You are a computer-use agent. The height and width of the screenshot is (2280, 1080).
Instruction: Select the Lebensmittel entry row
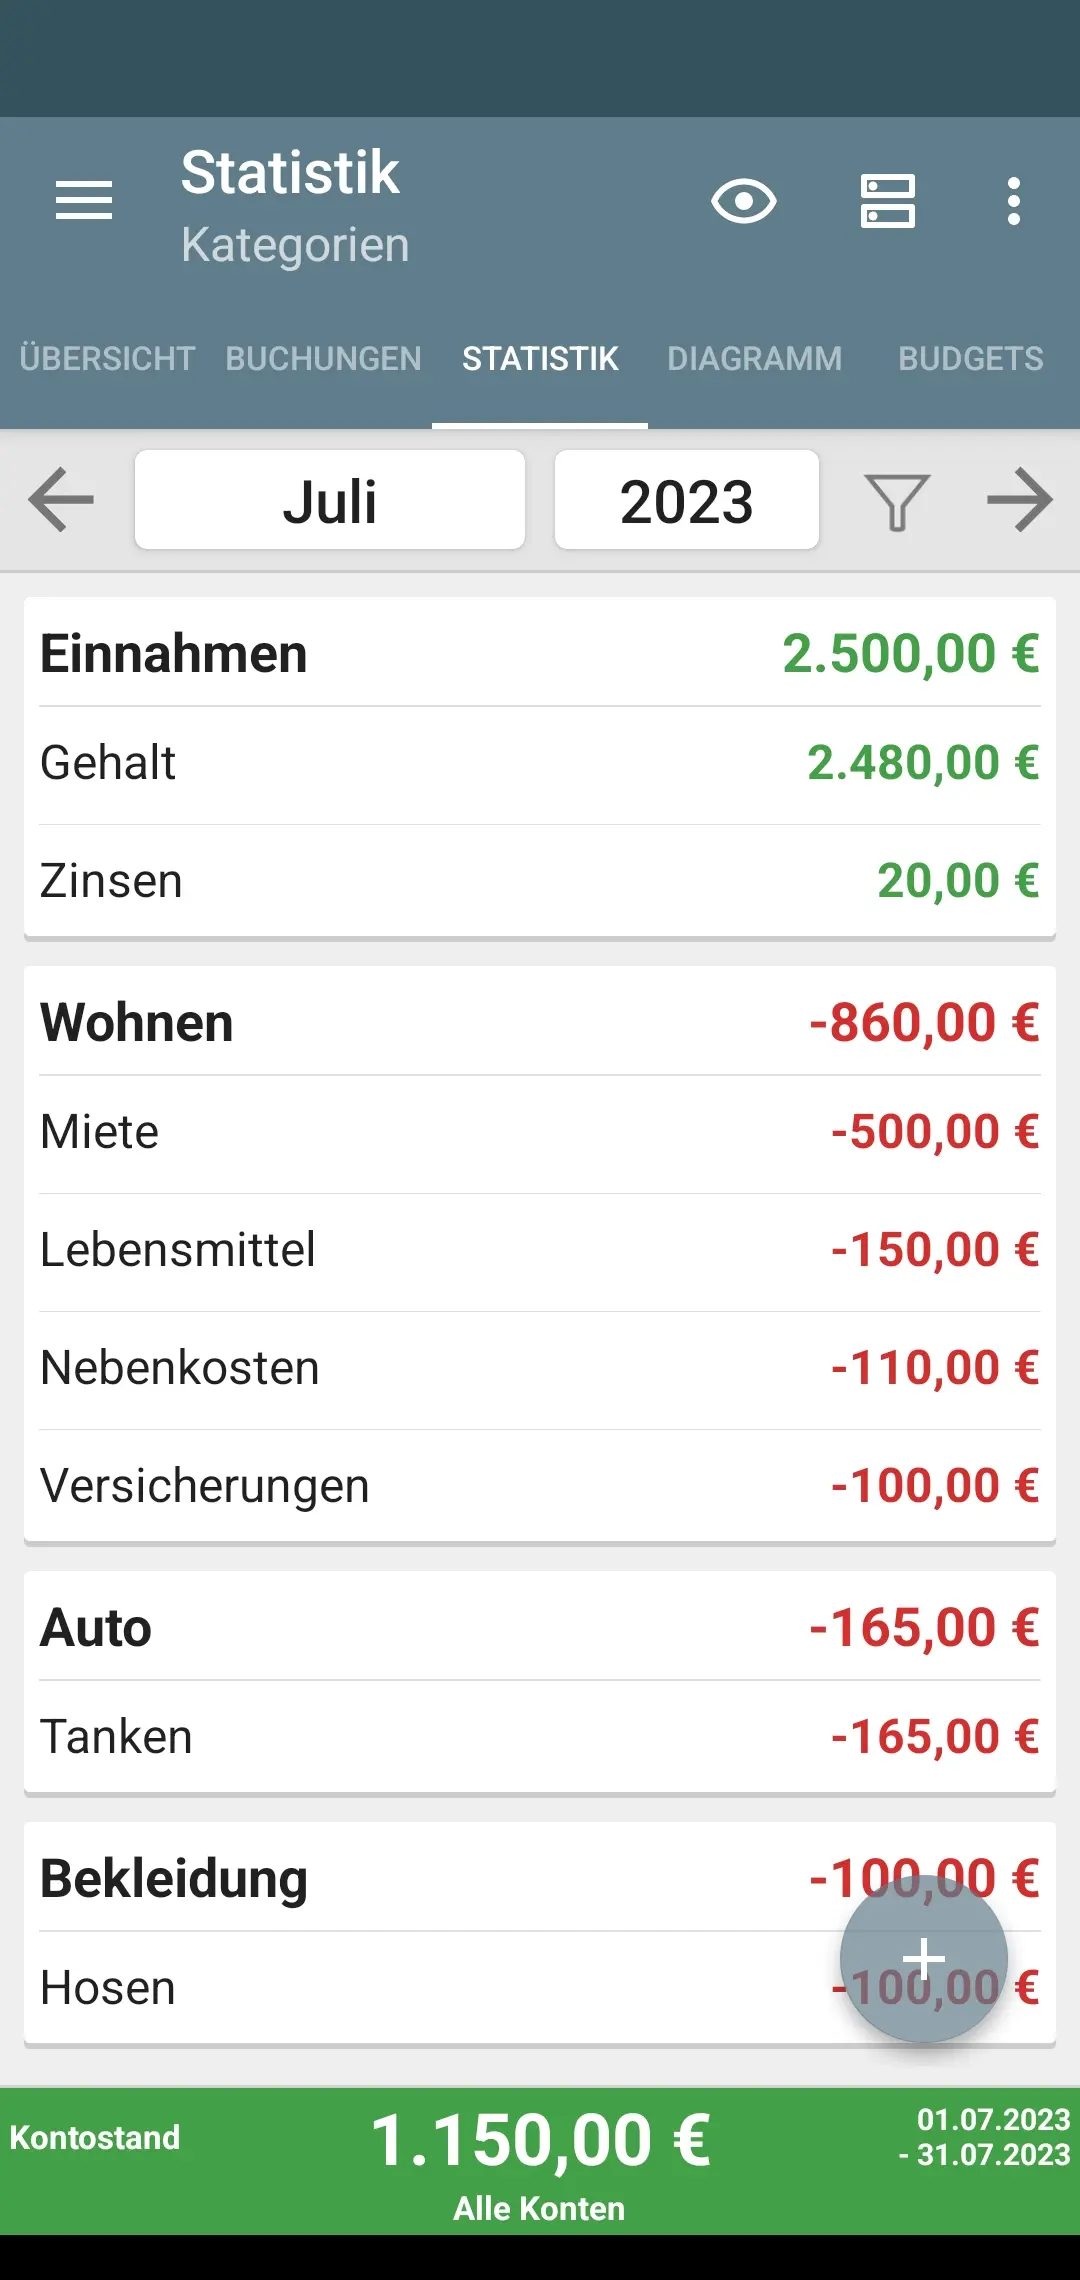click(x=540, y=1250)
